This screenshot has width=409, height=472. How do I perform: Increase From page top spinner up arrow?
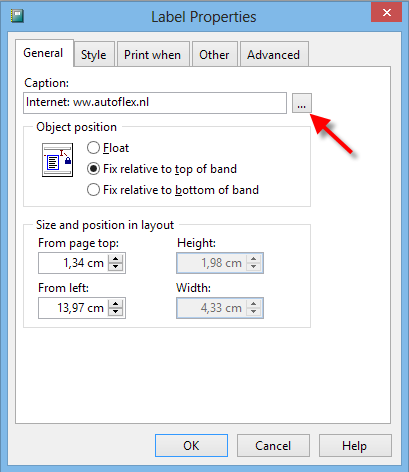116,259
